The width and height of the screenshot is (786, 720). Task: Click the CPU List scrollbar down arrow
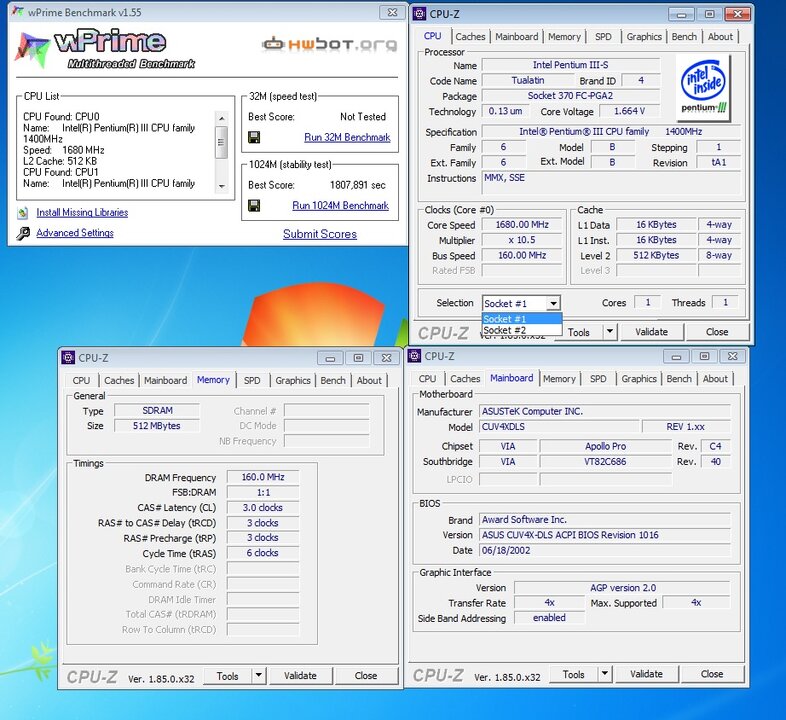coord(222,186)
